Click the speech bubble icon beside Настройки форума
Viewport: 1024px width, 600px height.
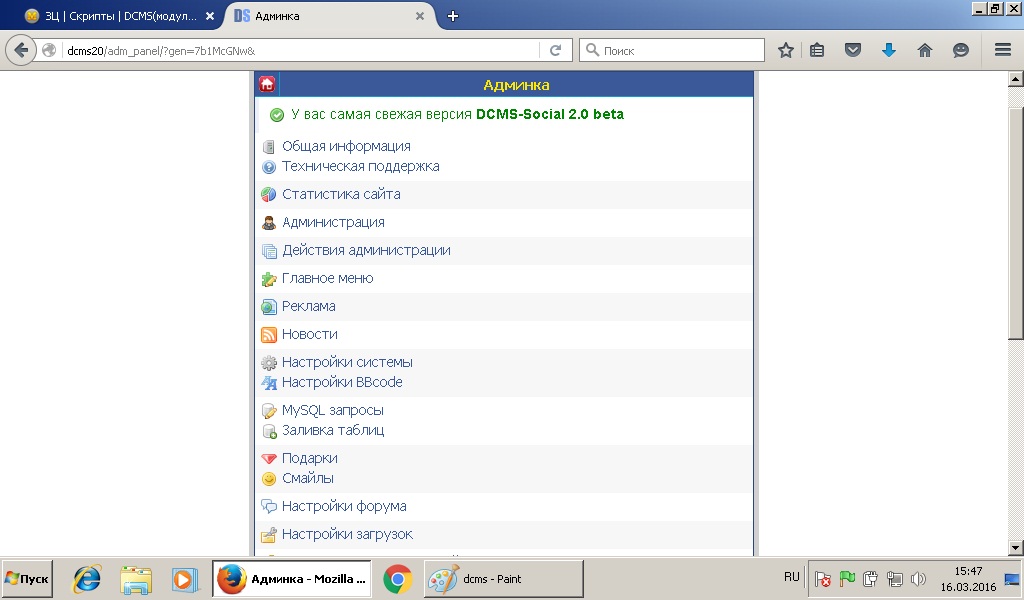[x=268, y=507]
